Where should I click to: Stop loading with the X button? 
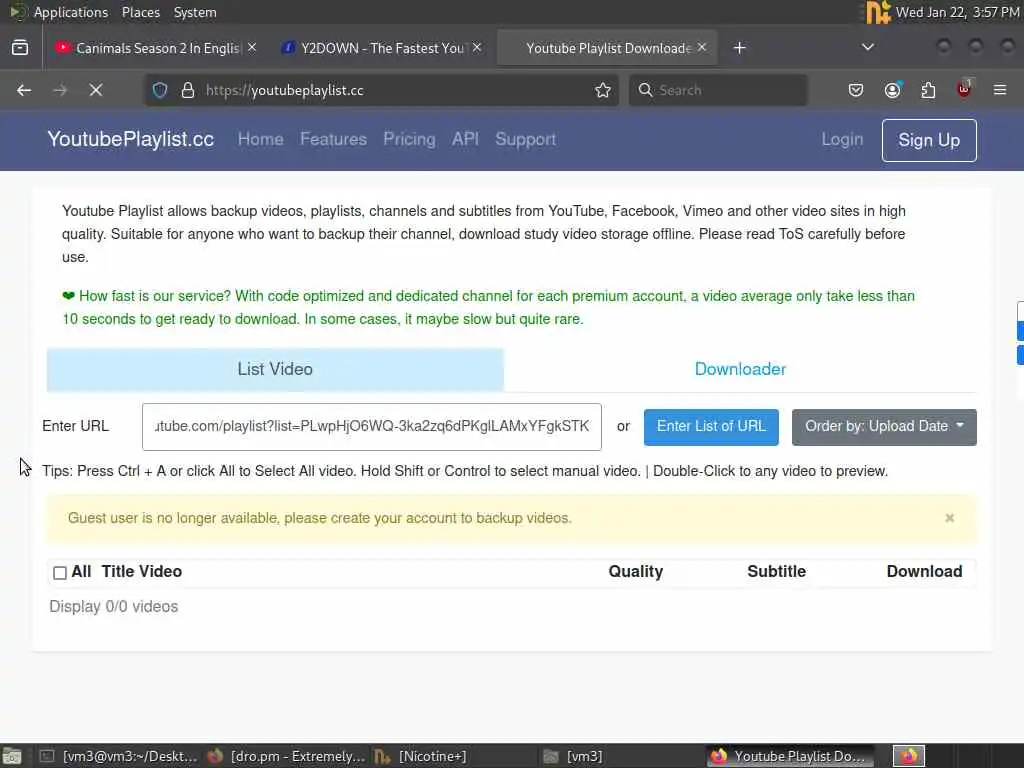(x=96, y=90)
